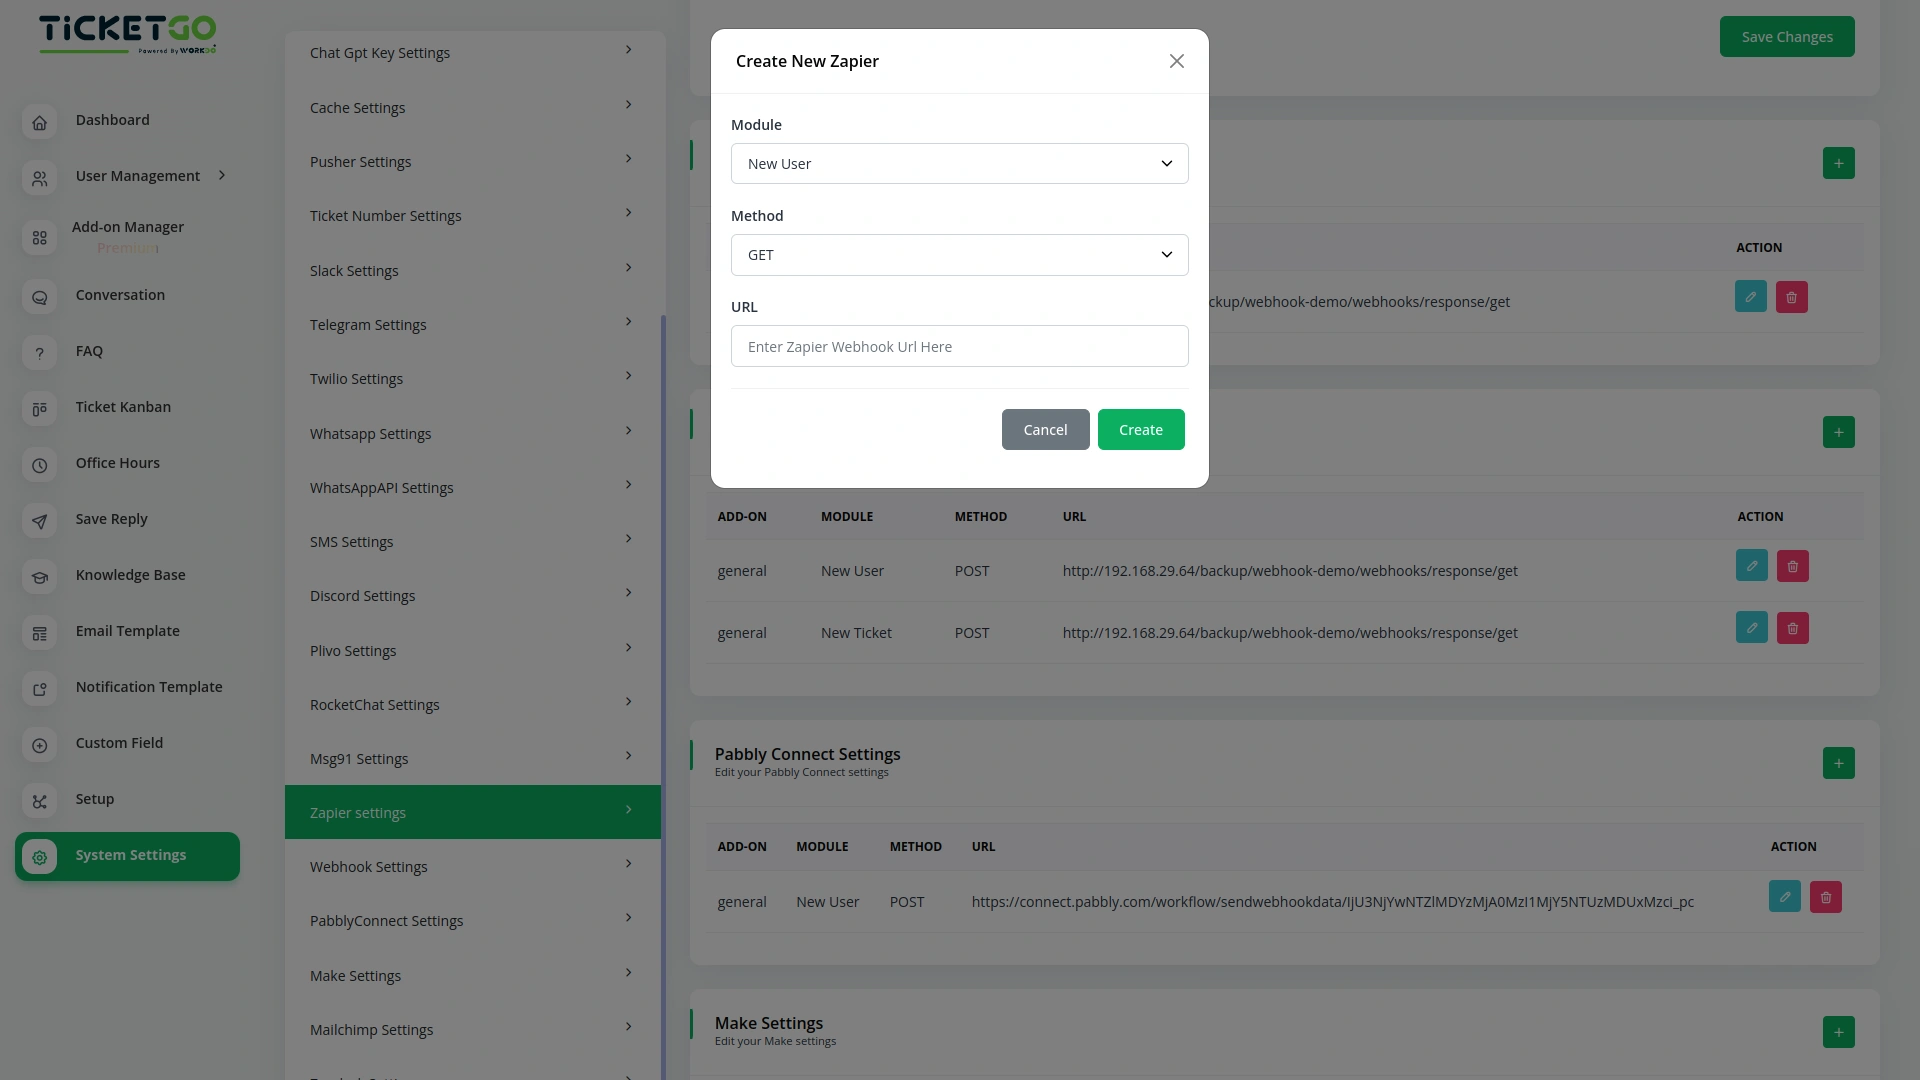
Task: Expand the Webhook Settings section
Action: click(x=472, y=866)
